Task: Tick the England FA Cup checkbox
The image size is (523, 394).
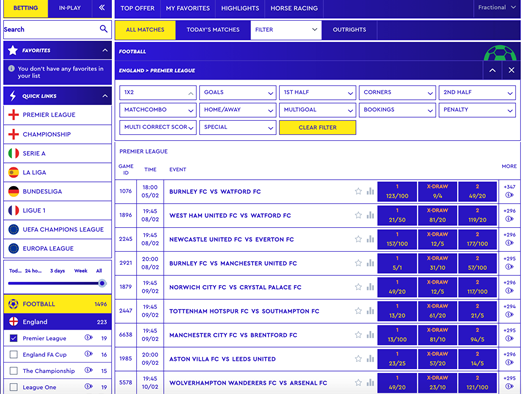Action: (13, 354)
